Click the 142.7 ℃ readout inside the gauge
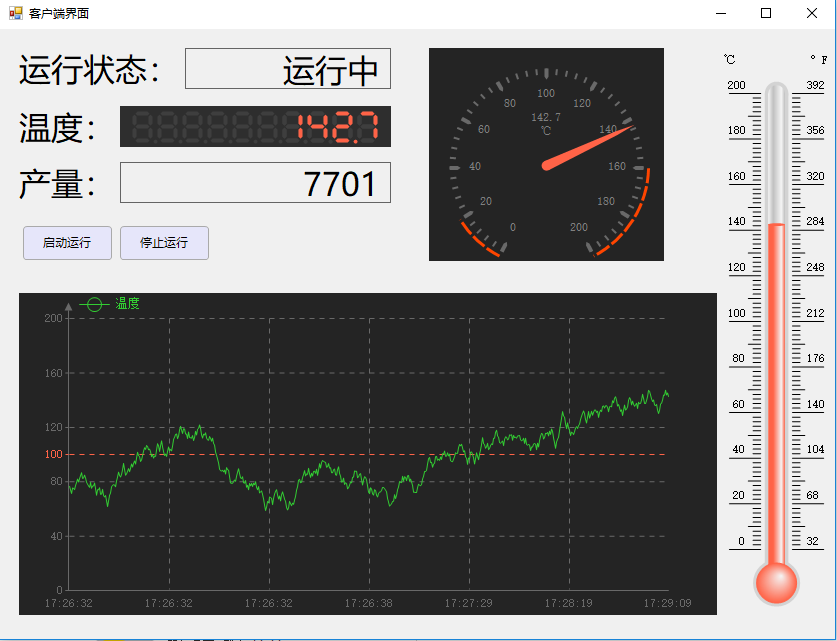 coord(546,123)
